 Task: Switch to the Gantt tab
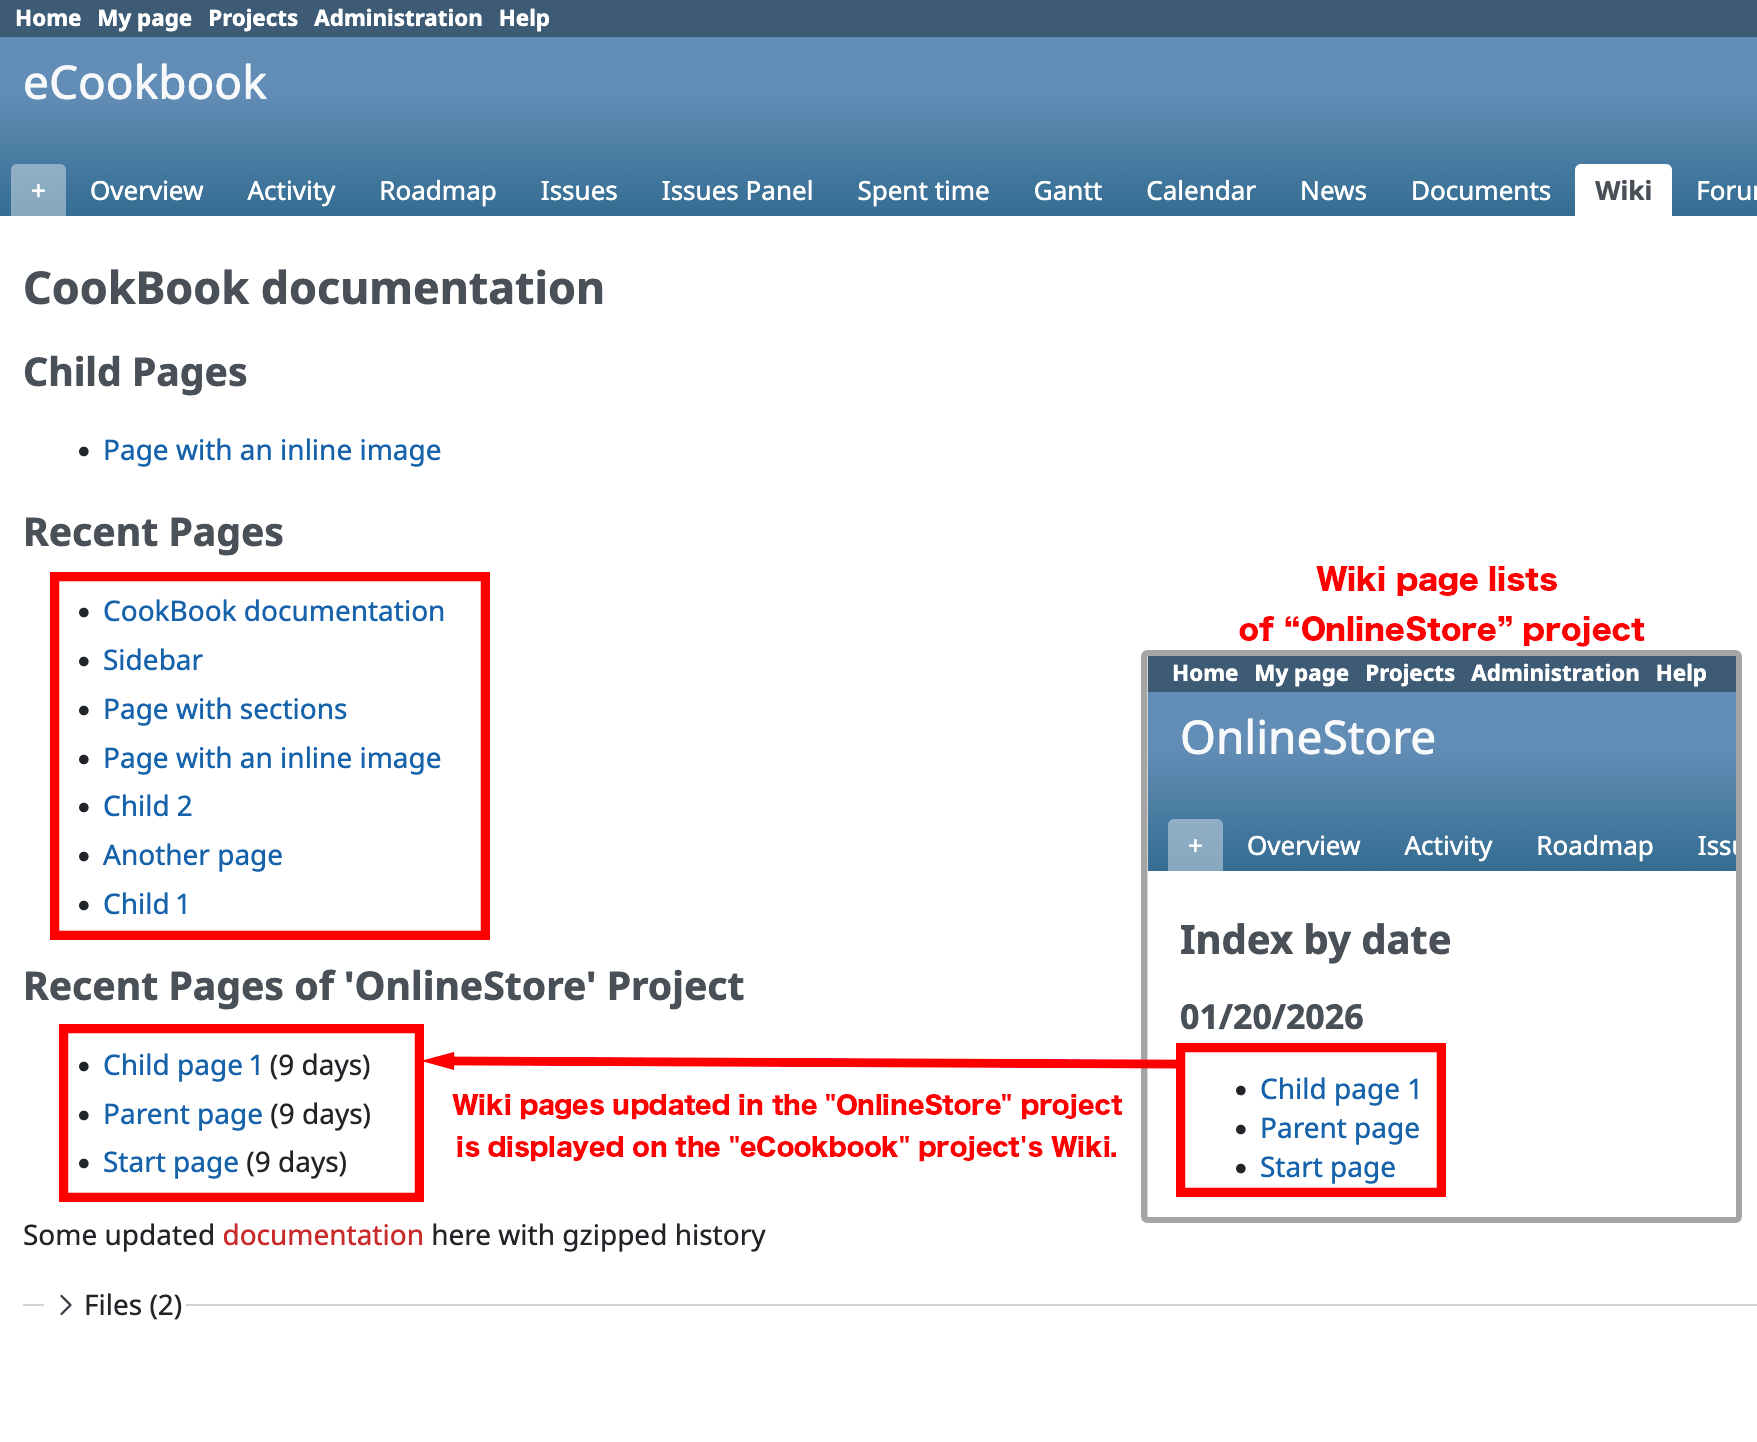pos(1067,190)
